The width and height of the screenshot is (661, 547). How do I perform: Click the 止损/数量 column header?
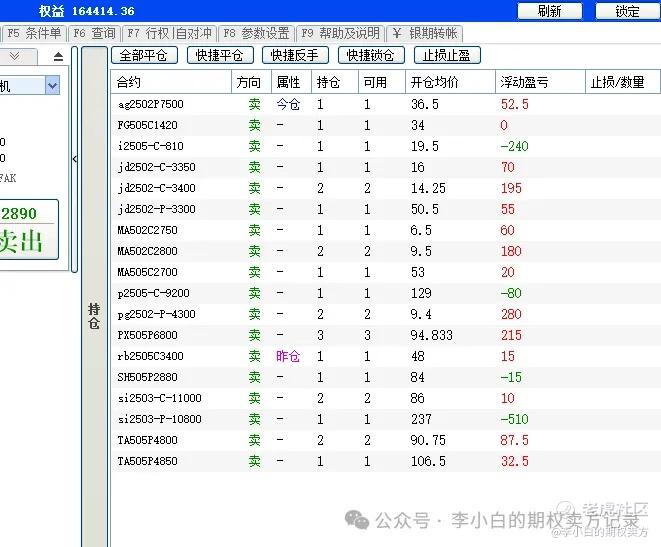[623, 82]
